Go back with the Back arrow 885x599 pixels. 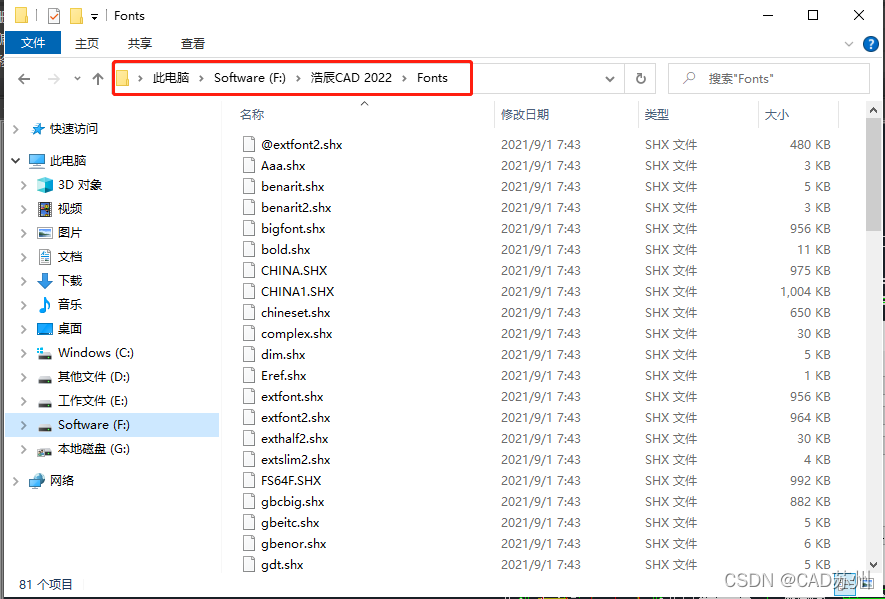pos(24,78)
